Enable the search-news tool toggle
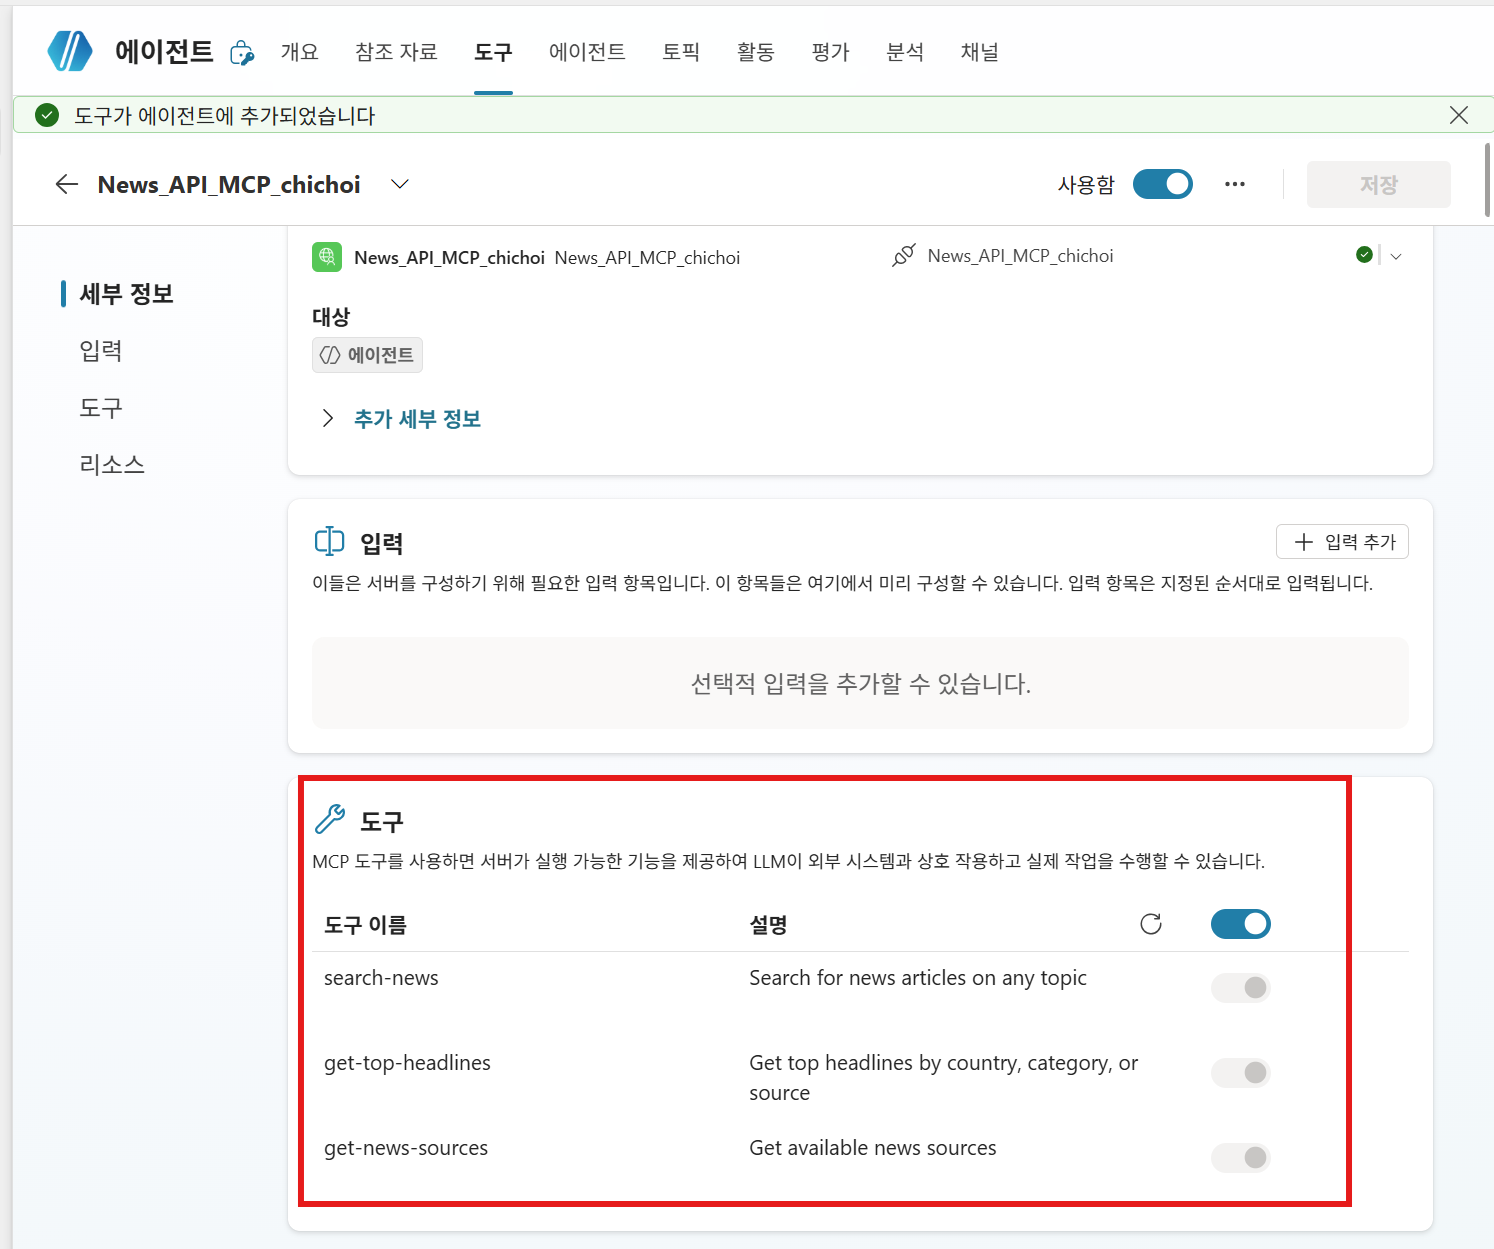This screenshot has height=1249, width=1494. click(x=1240, y=988)
